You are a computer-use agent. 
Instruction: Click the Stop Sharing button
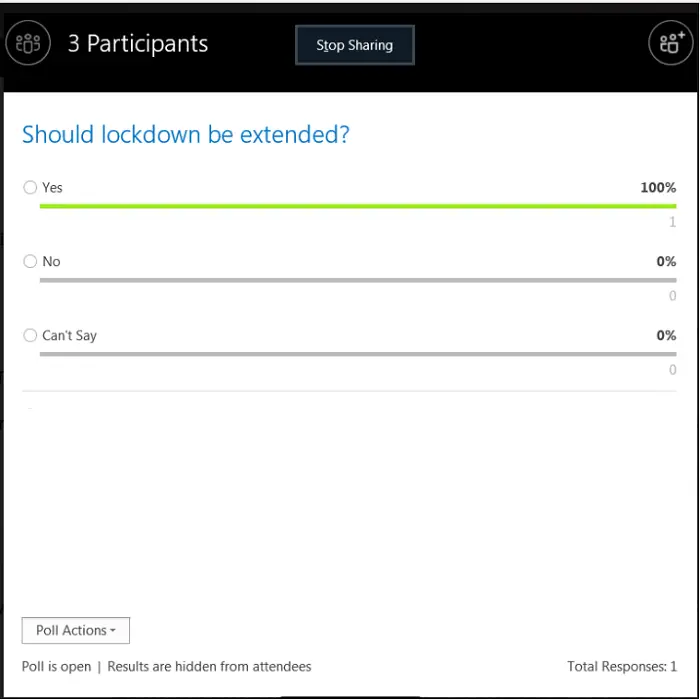click(355, 45)
